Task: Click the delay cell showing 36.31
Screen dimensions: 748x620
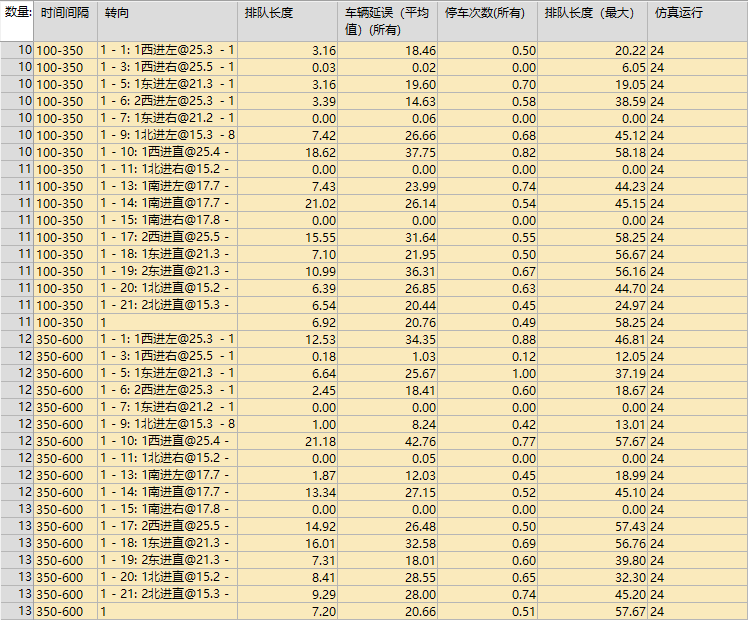Action: 388,271
